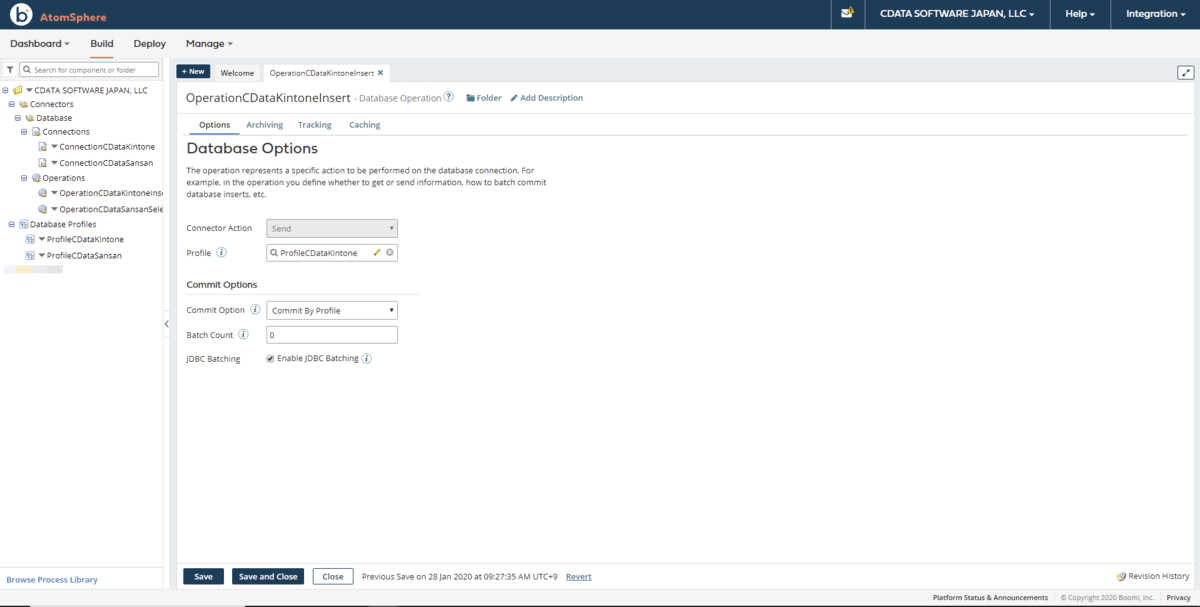Click the Close button in bottom bar
Viewport: 1200px width, 607px height.
click(333, 577)
